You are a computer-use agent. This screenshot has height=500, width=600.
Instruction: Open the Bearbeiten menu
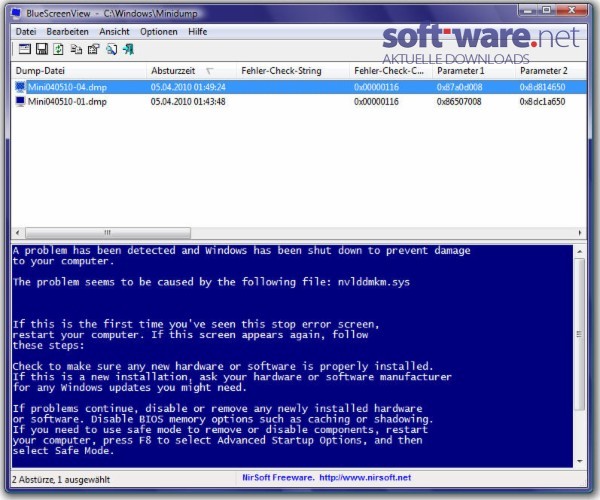pos(67,32)
